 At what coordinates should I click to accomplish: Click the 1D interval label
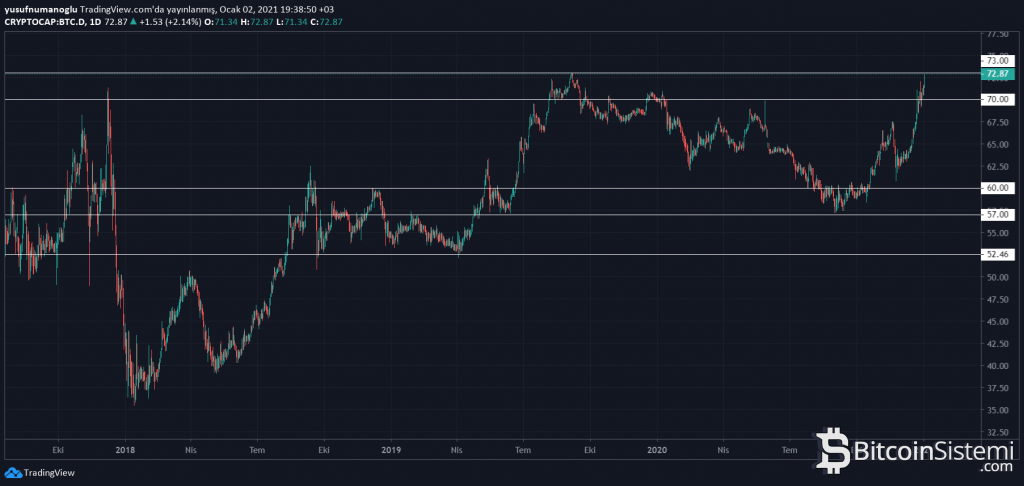tap(97, 20)
